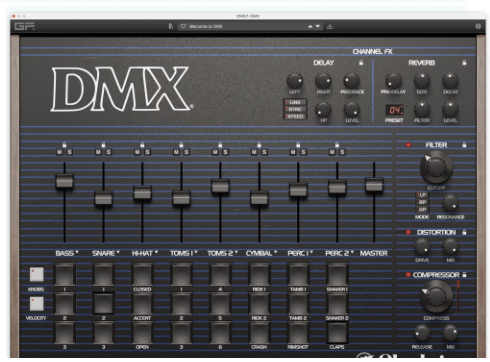
Task: Mute the Hi-Hat channel
Action: point(137,152)
